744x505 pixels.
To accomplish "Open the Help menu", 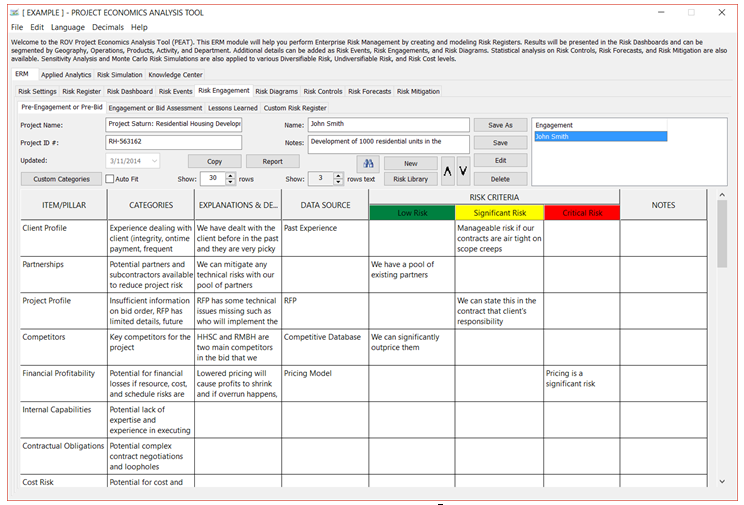I will coord(139,27).
